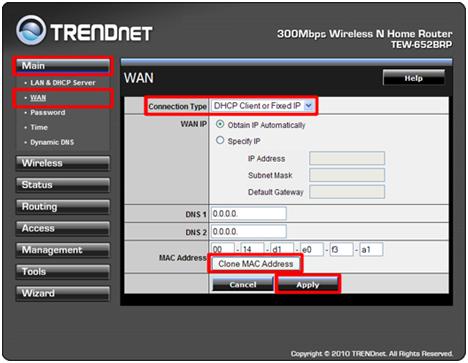The image size is (468, 363).
Task: Click the Subnet Mask input field
Action: [347, 175]
